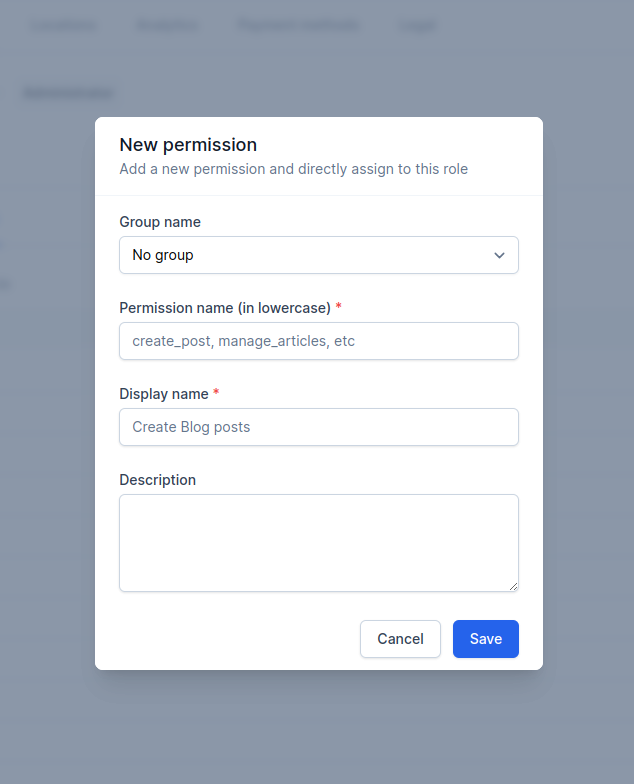This screenshot has height=784, width=634.
Task: Click the "New permission" dialog title
Action: point(188,145)
